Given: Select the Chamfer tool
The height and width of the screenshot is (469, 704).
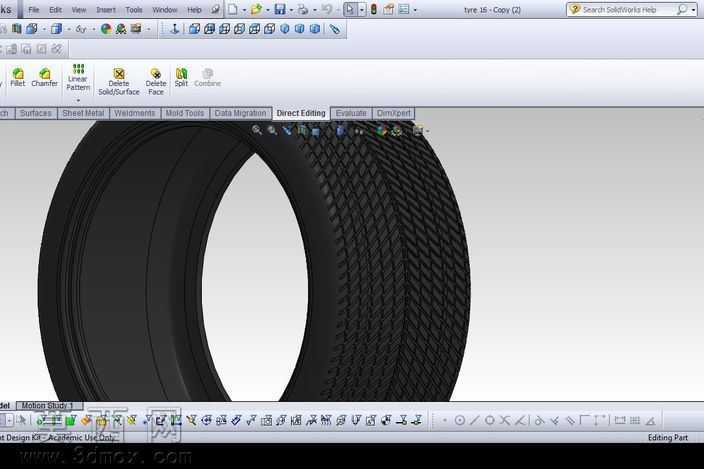Looking at the screenshot, I should click(x=44, y=77).
